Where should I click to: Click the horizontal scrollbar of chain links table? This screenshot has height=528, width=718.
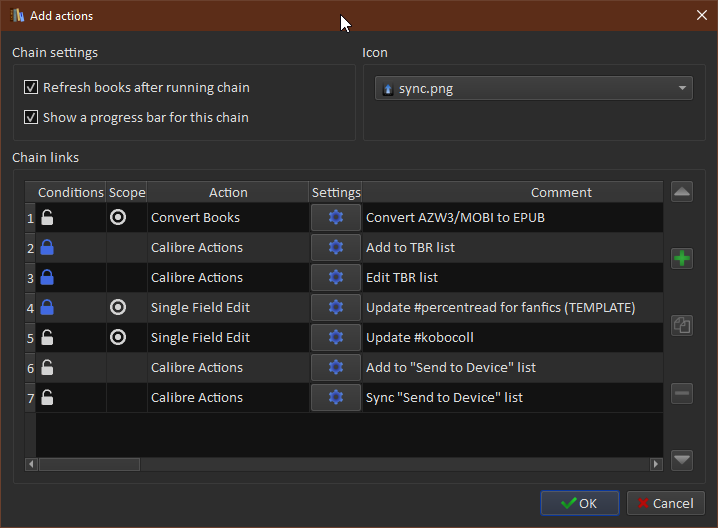(x=90, y=464)
